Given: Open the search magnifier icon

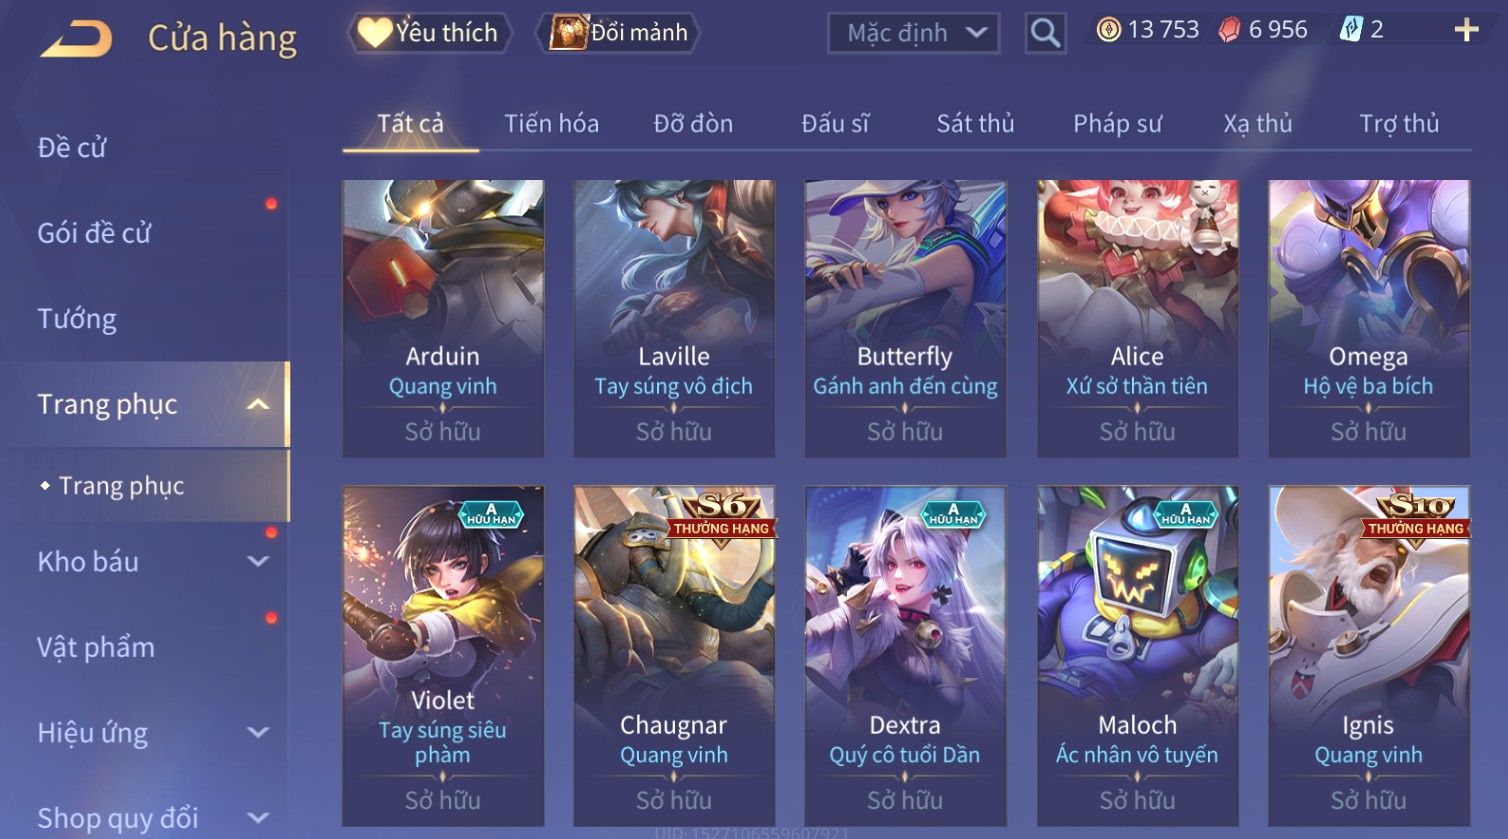Looking at the screenshot, I should (1045, 34).
